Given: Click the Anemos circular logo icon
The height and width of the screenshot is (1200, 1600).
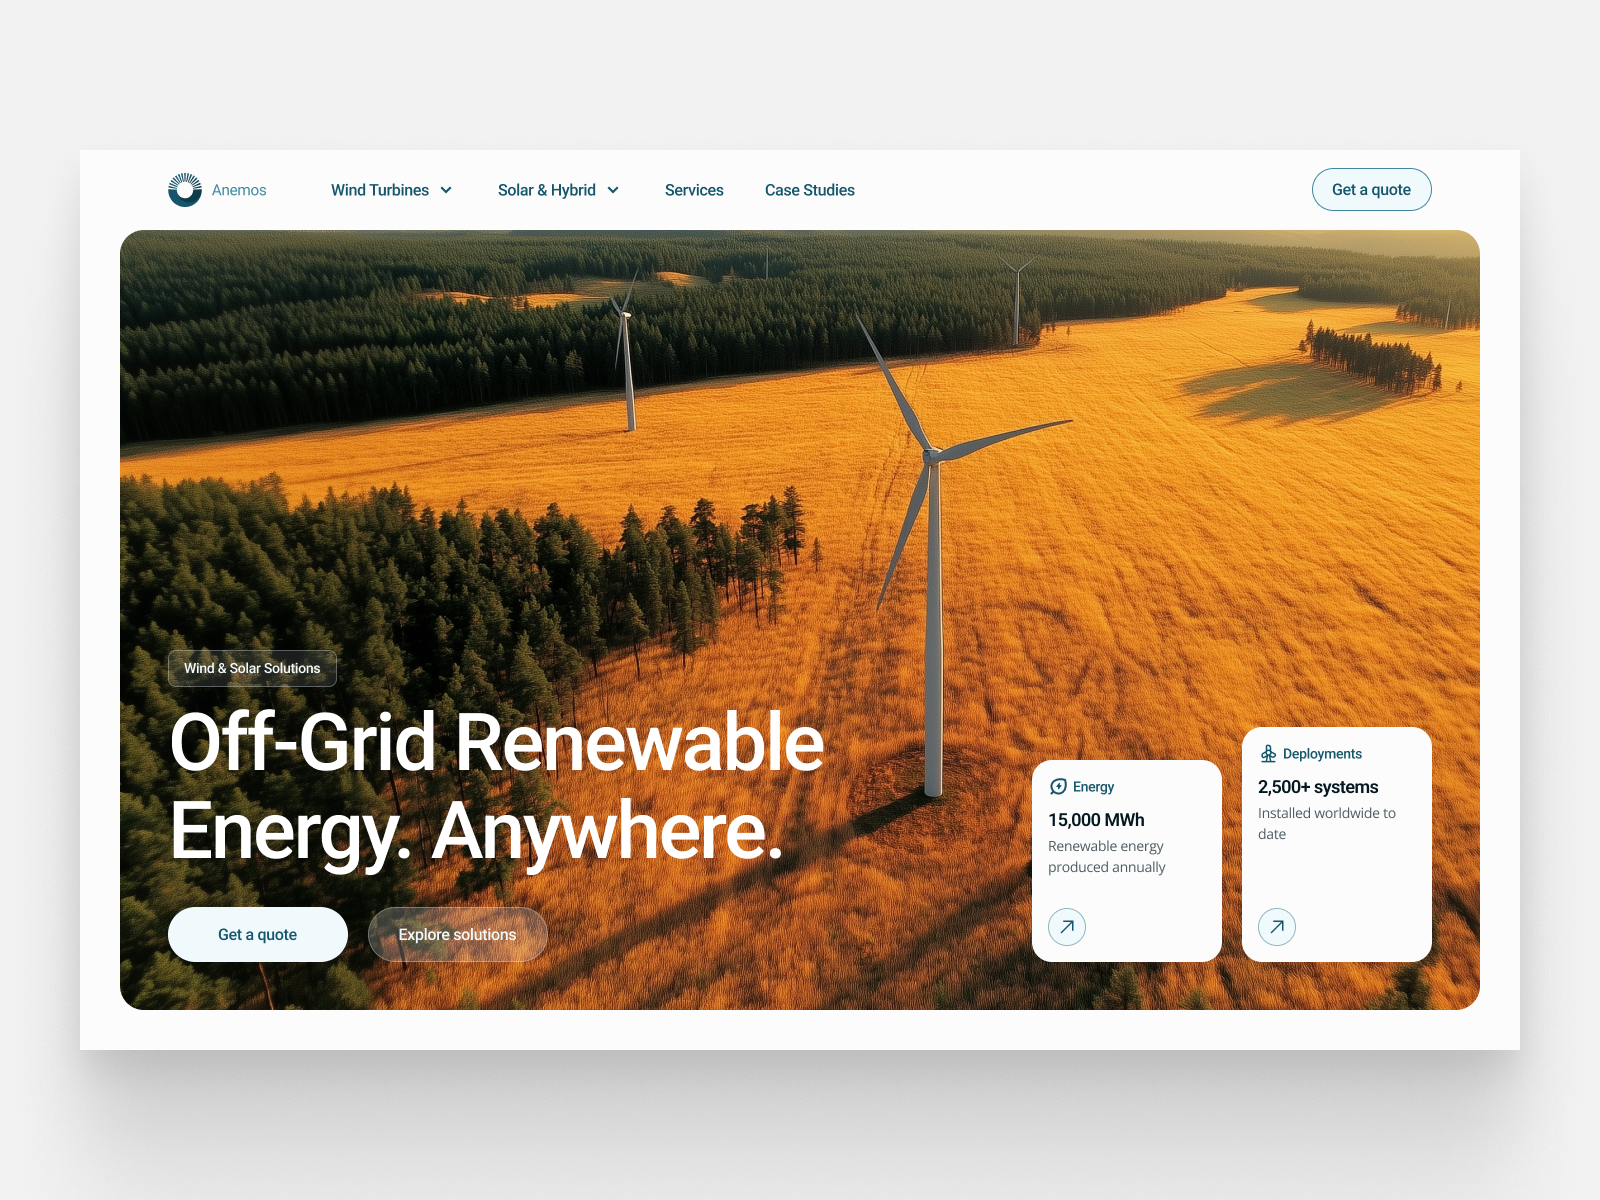Looking at the screenshot, I should (185, 190).
